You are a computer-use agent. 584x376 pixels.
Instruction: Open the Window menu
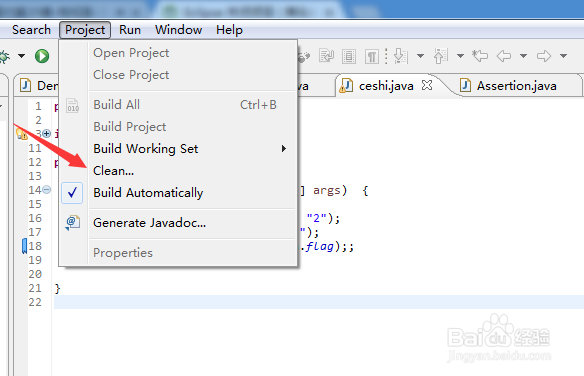(178, 30)
